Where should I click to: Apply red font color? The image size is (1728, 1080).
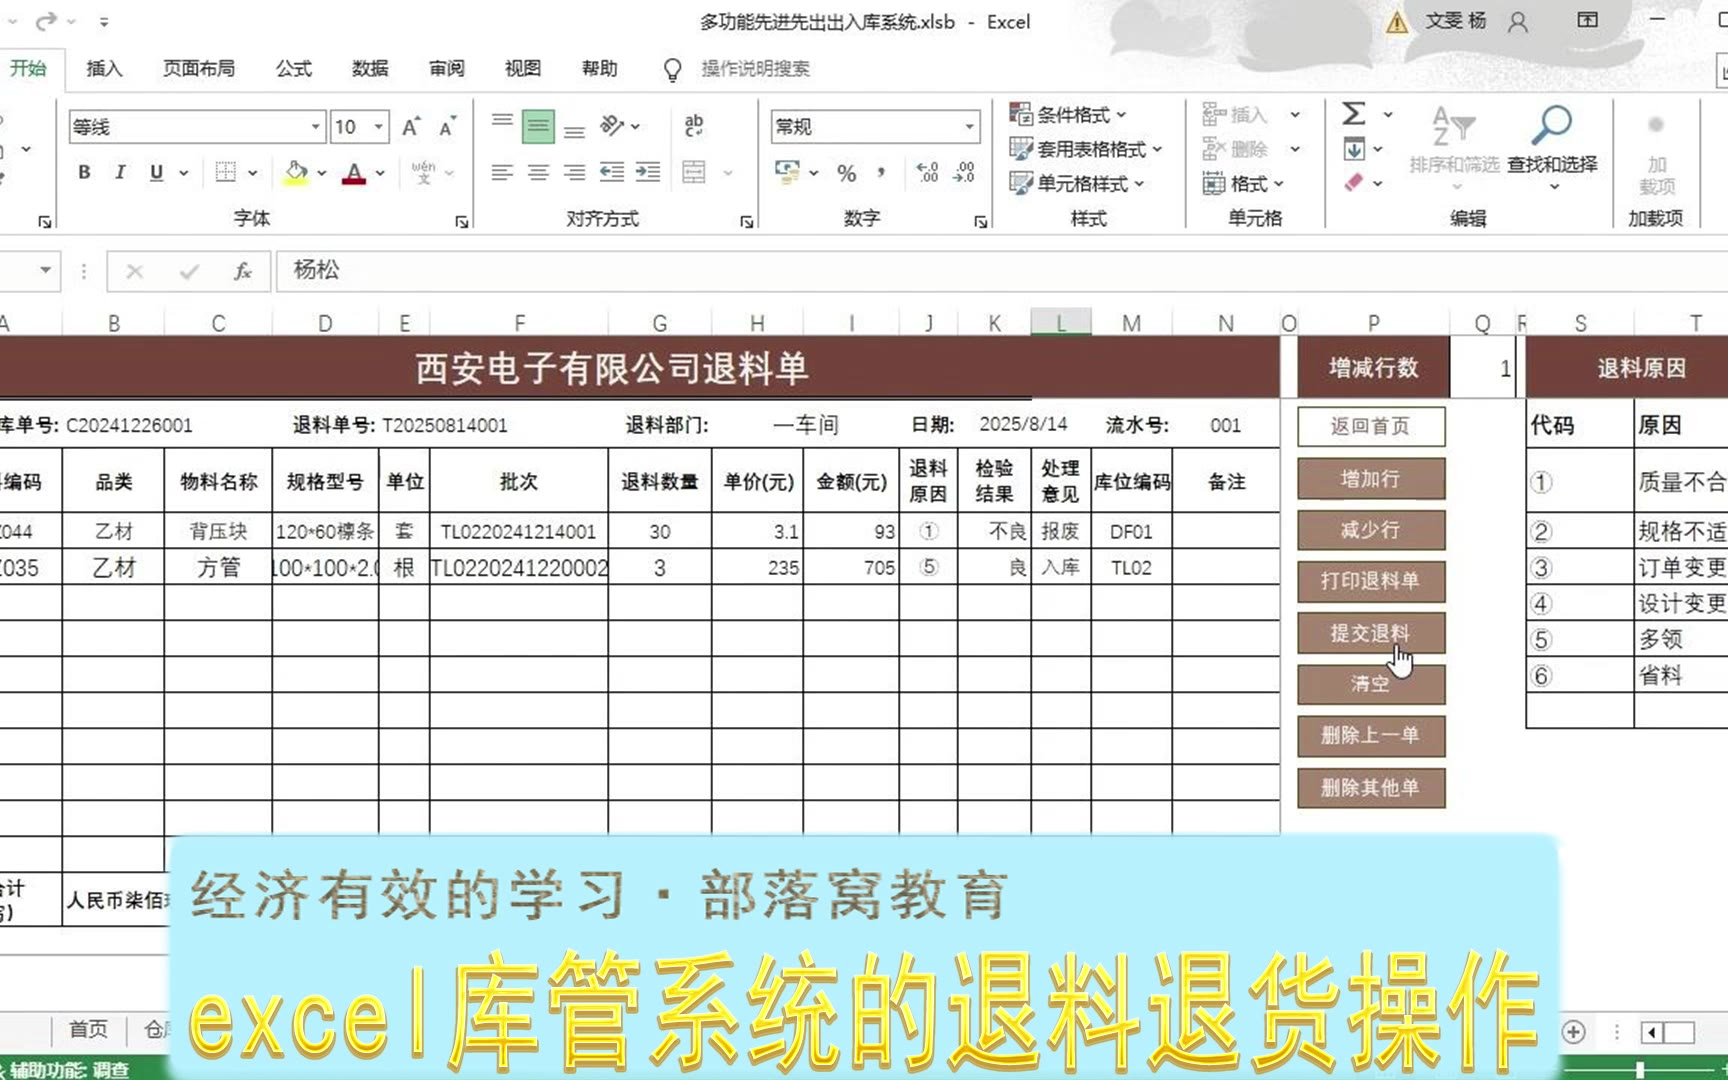354,172
